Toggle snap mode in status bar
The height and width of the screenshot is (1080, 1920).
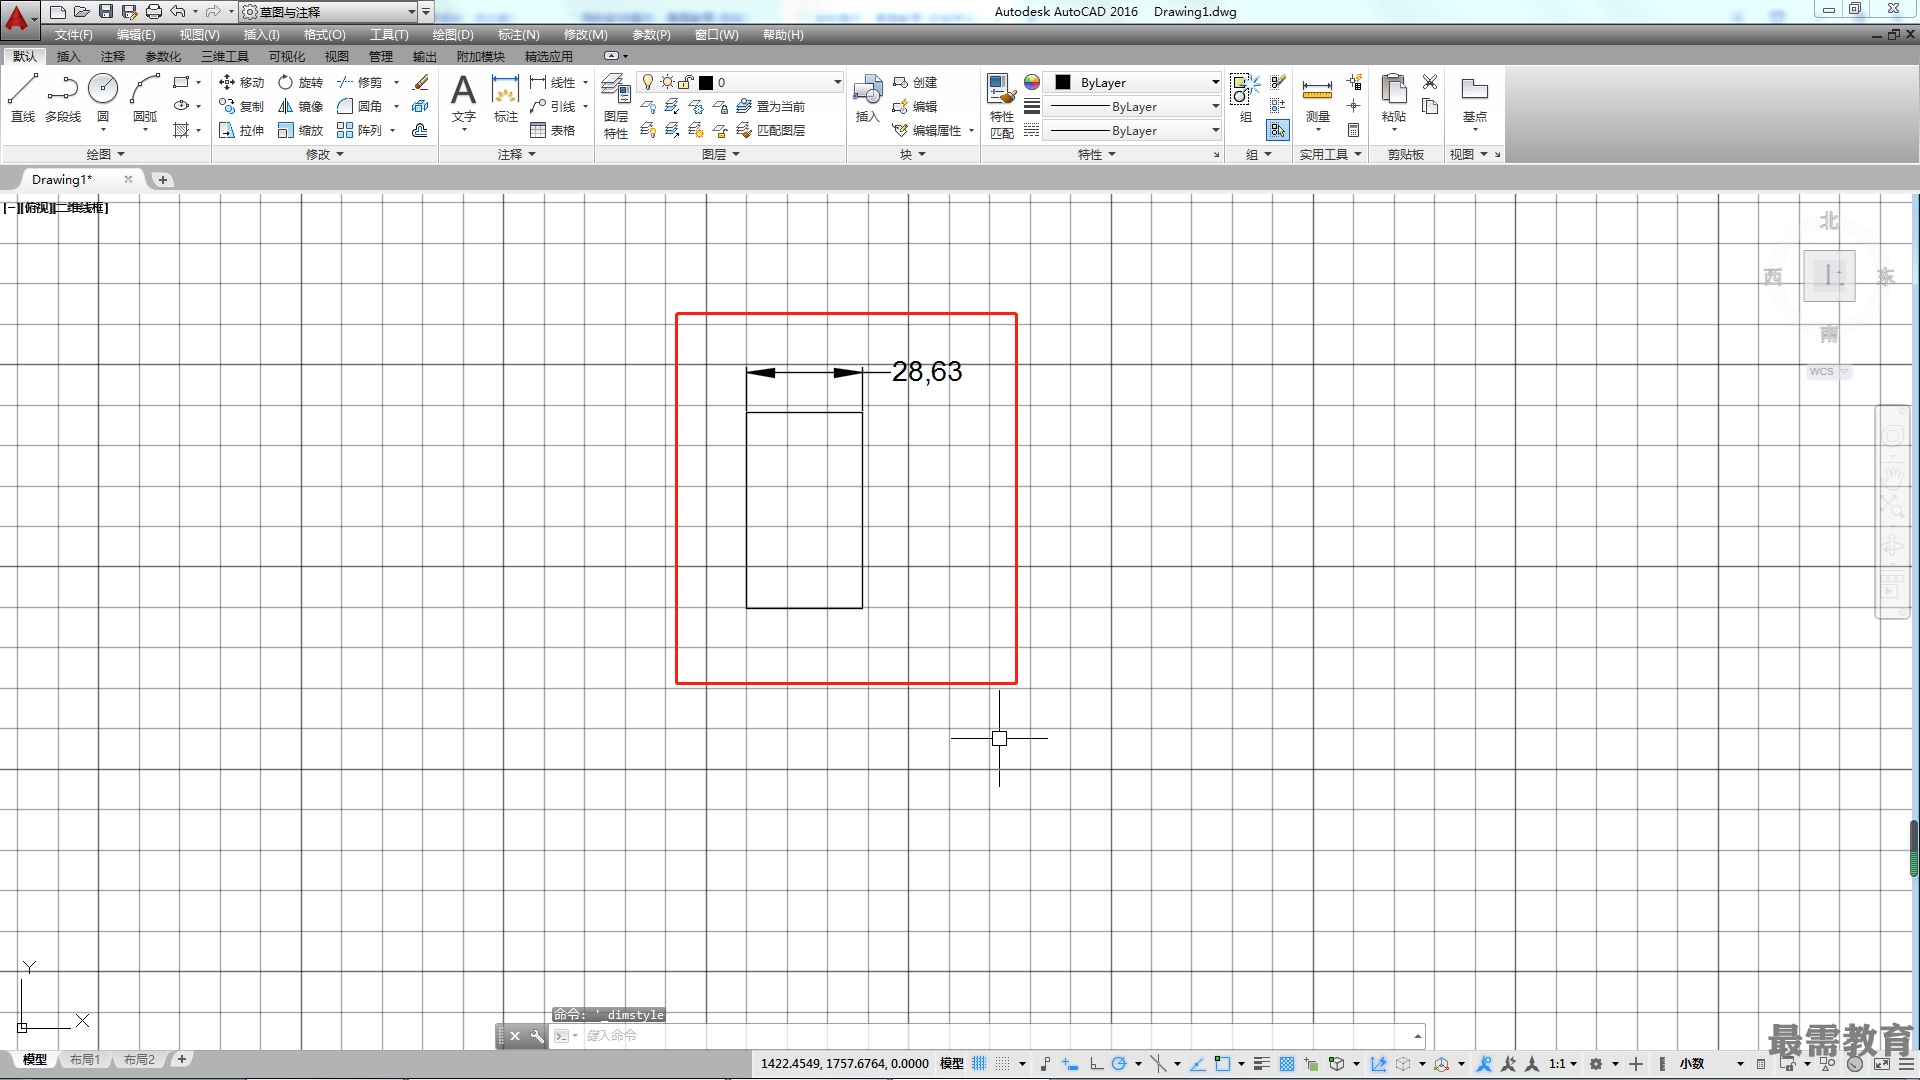tap(1003, 1063)
